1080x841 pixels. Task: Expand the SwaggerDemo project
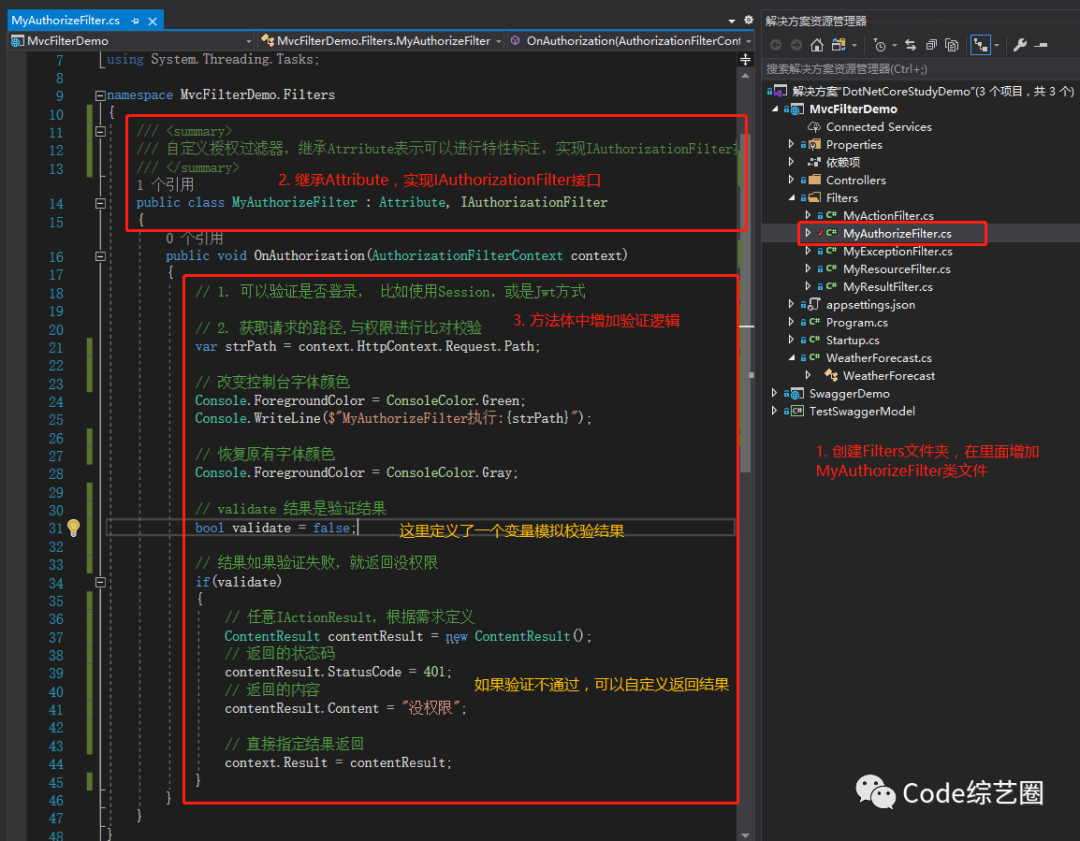tap(775, 393)
